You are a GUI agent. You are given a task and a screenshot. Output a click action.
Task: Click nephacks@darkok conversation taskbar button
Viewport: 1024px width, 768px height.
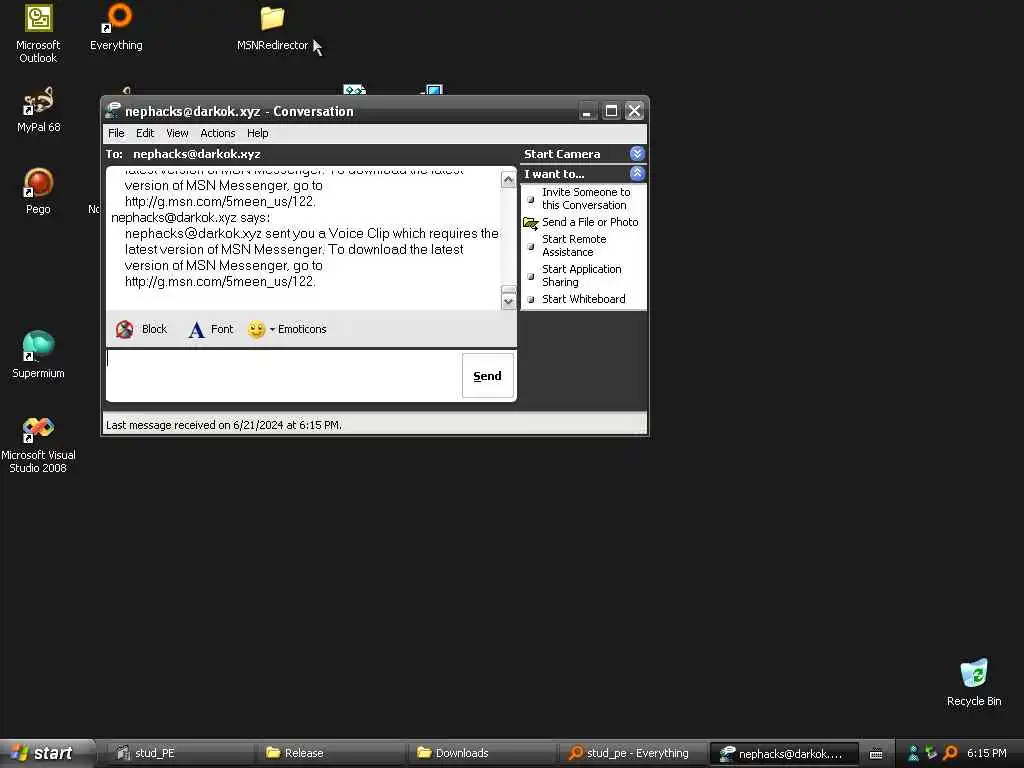pos(784,753)
